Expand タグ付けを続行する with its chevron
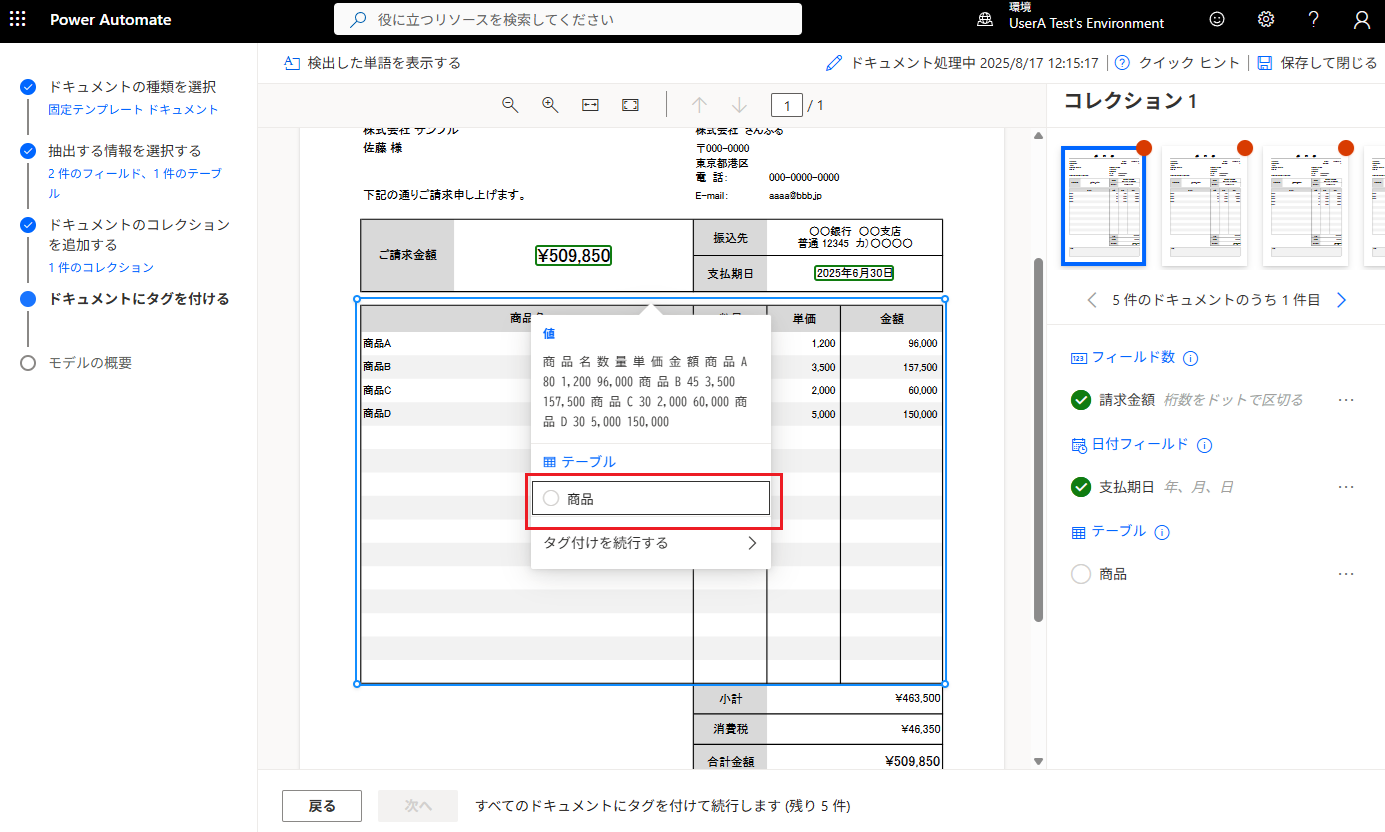Viewport: 1385px width, 832px height. coord(751,543)
